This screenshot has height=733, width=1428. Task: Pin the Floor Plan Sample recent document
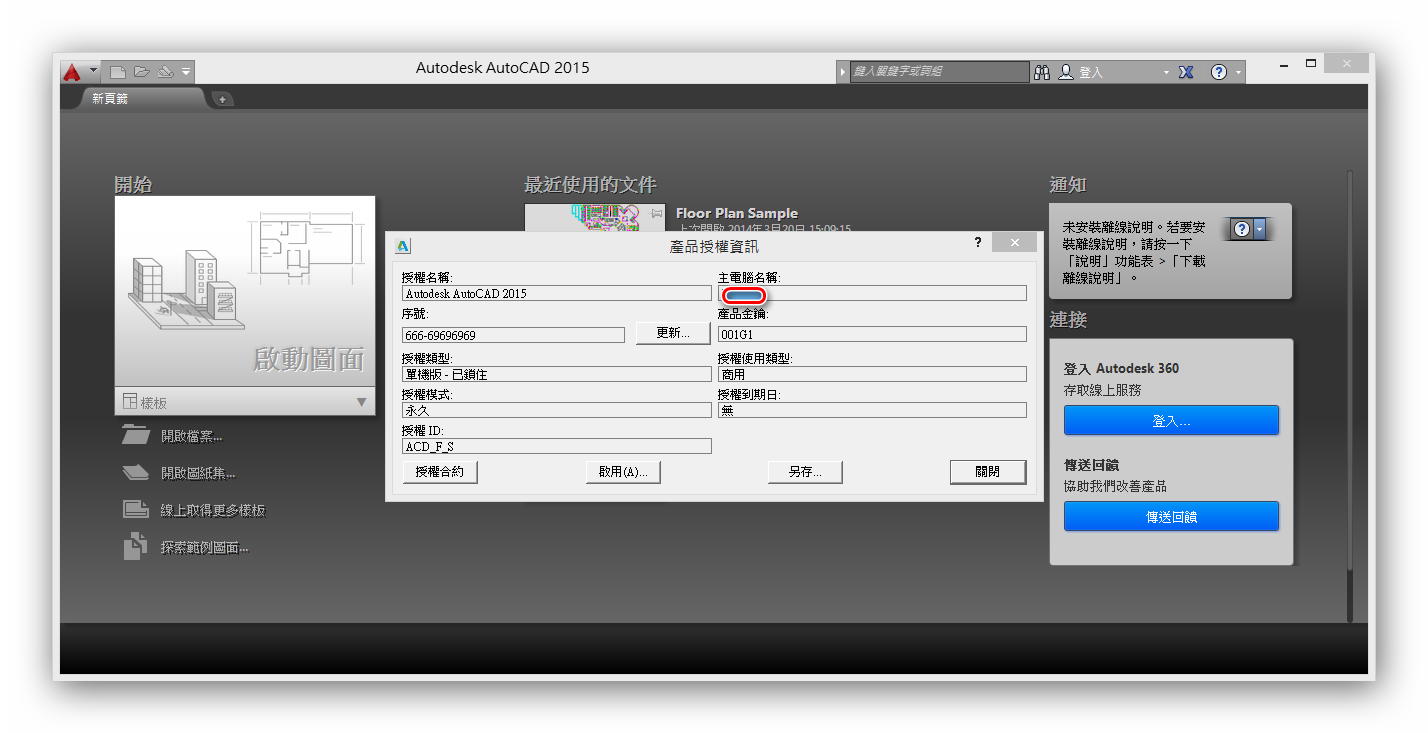pos(656,213)
